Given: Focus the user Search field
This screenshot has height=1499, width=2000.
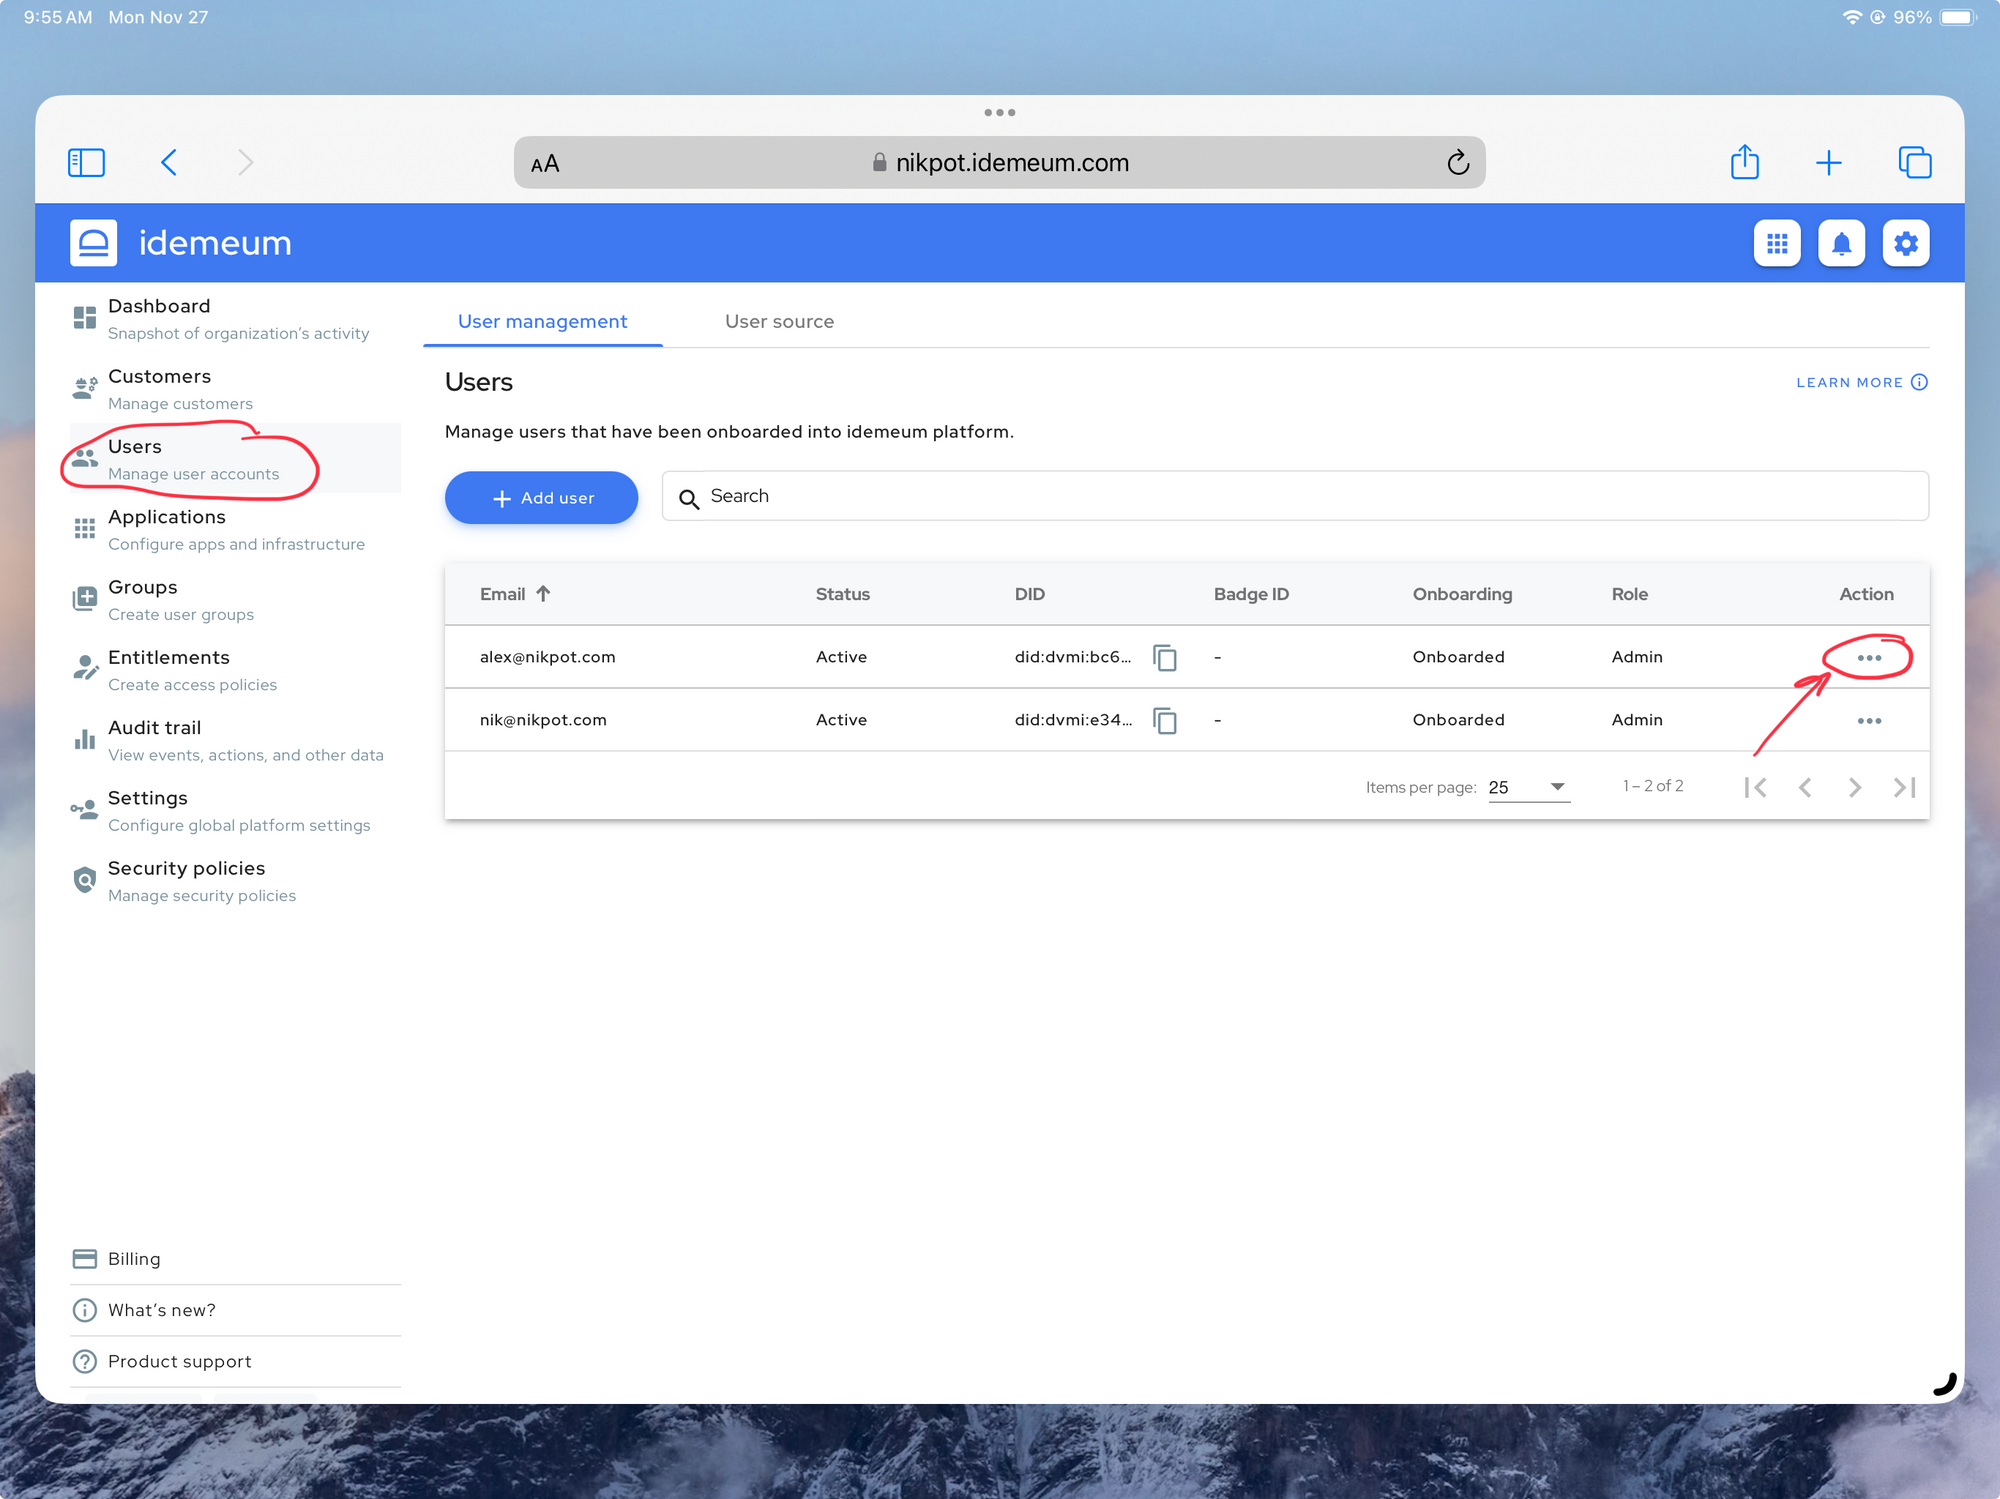Looking at the screenshot, I should point(1300,496).
